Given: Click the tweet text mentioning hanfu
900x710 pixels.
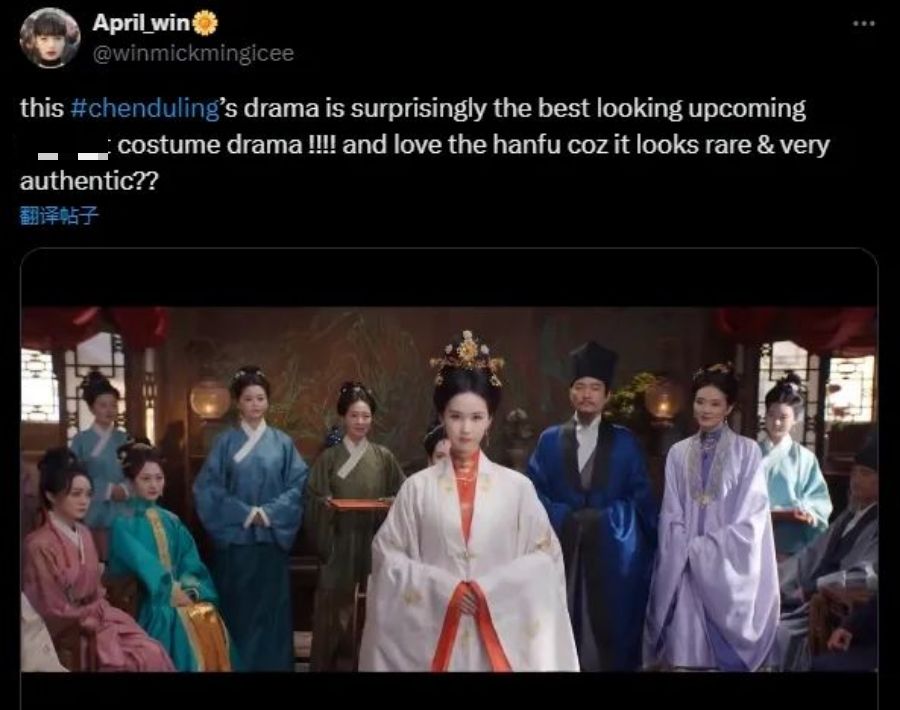Looking at the screenshot, I should [x=425, y=144].
